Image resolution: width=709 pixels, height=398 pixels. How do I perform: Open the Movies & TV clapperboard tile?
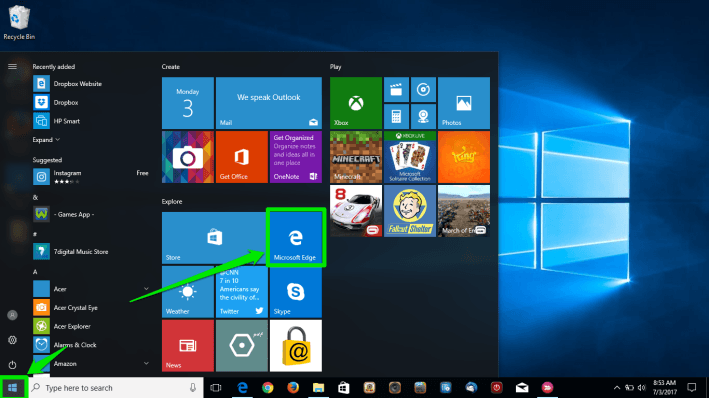(x=396, y=90)
